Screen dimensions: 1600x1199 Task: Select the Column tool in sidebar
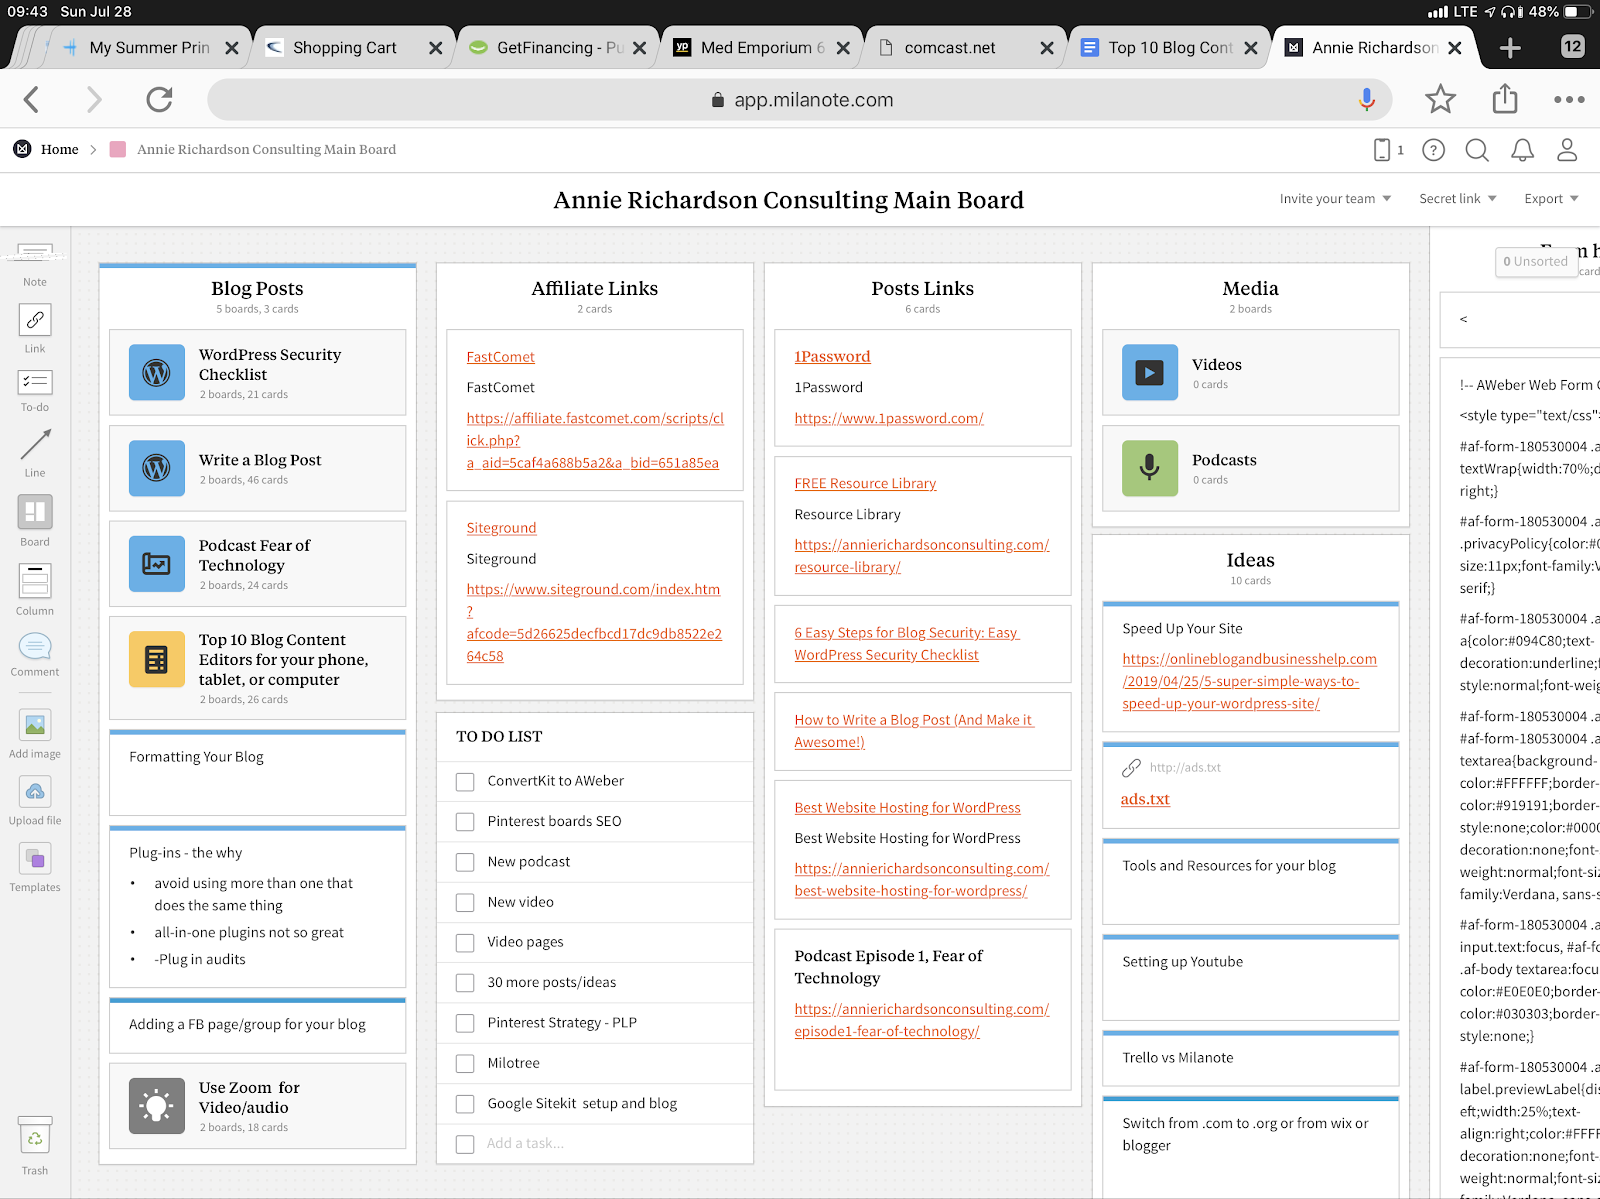35,589
